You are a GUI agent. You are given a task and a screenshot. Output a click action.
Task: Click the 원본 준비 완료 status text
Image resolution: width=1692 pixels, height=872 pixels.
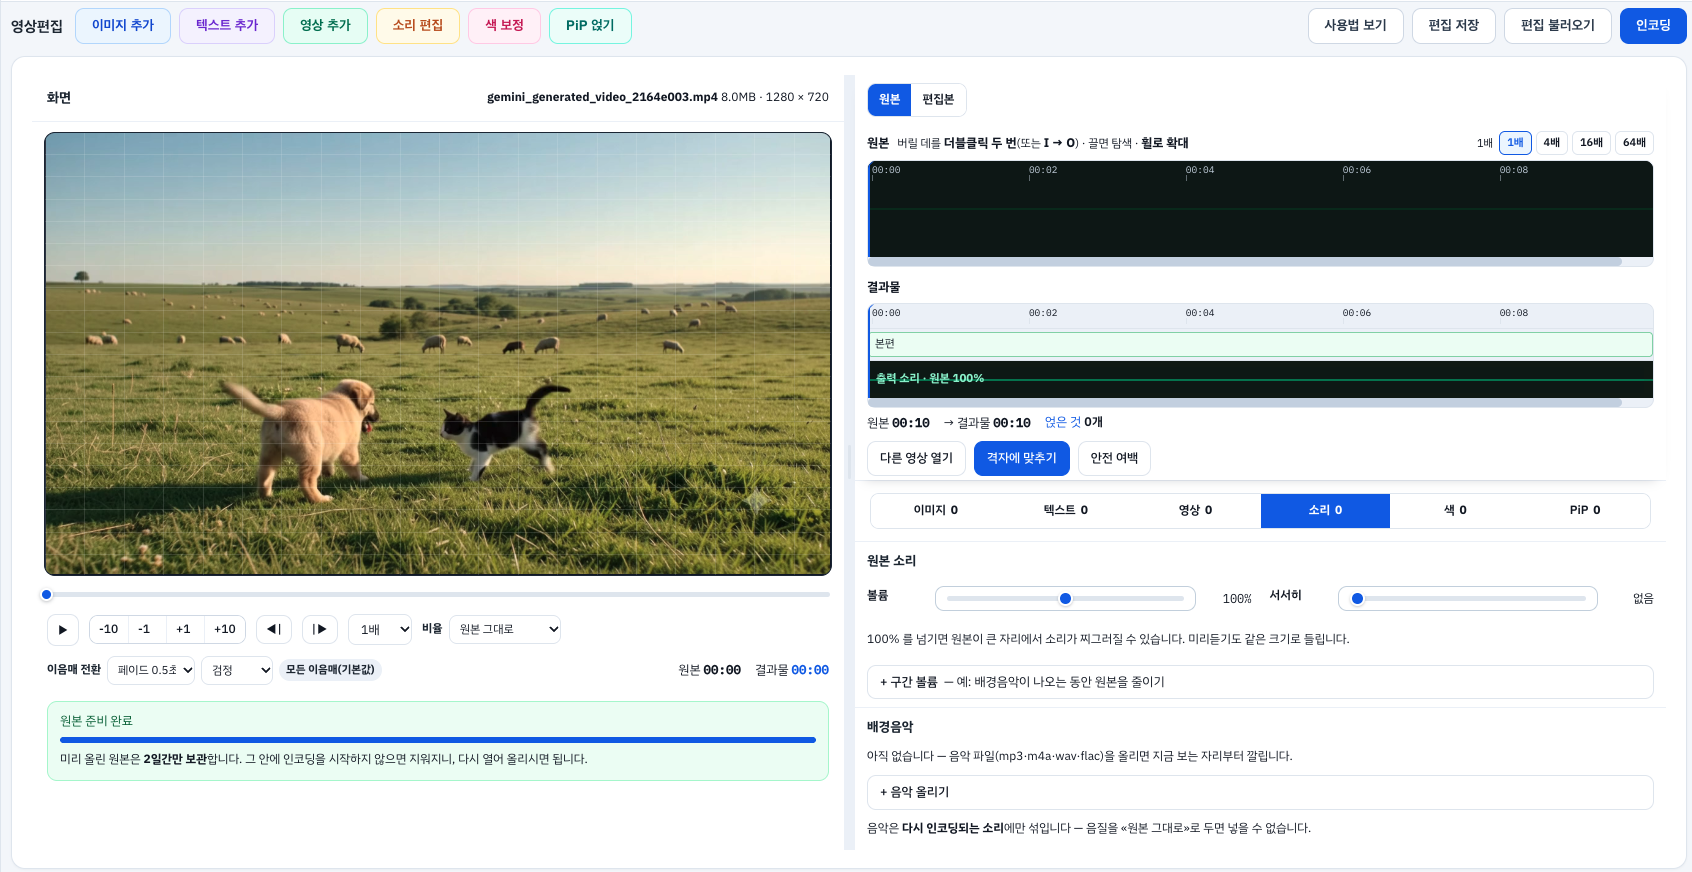pos(96,721)
